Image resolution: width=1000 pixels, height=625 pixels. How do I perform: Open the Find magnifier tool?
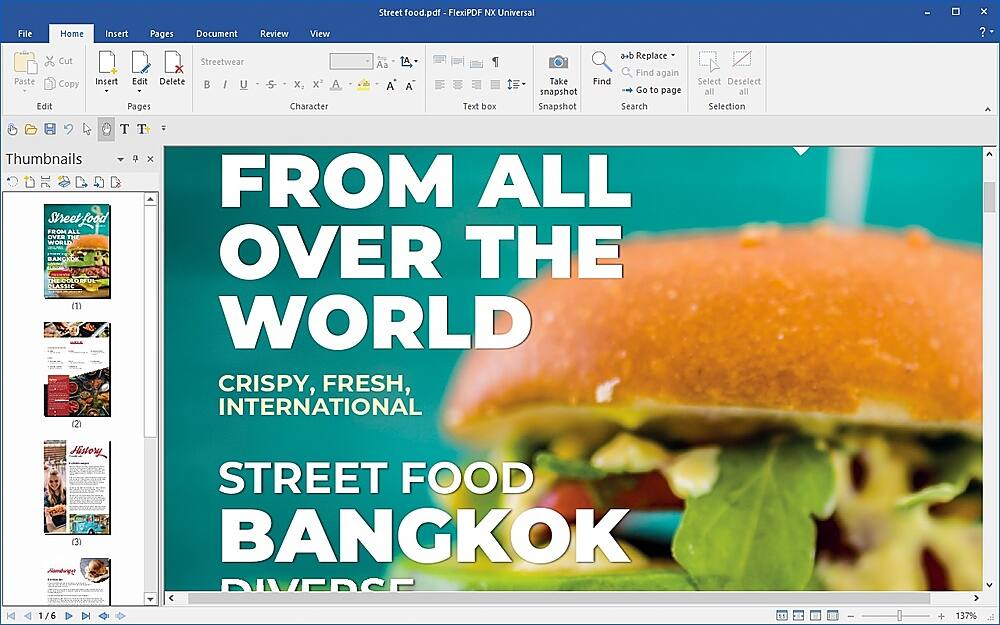point(601,61)
